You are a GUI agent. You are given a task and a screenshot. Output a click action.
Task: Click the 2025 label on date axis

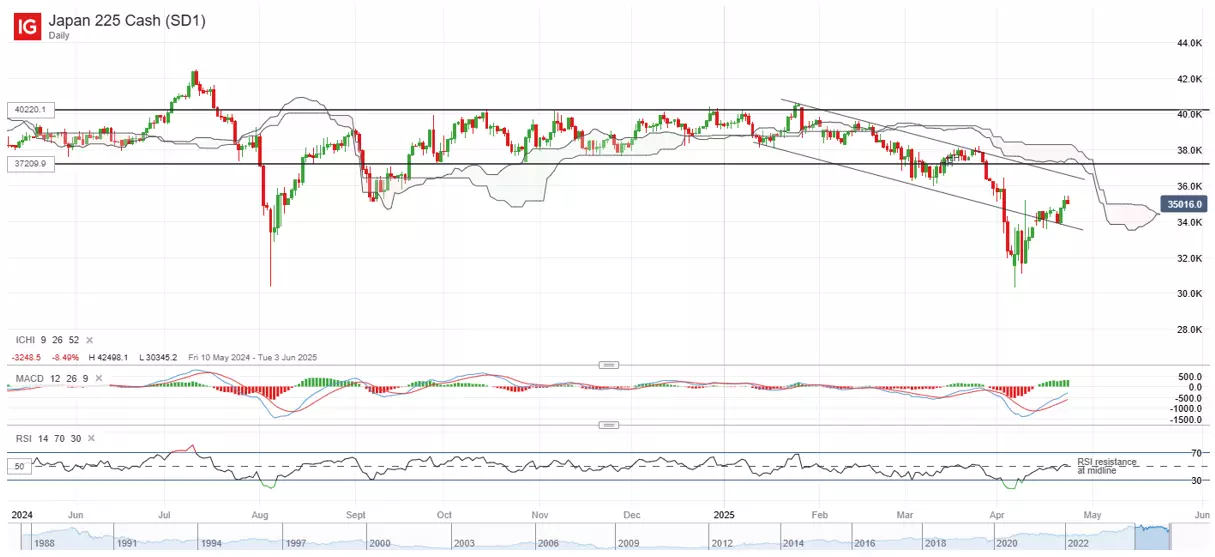pyautogui.click(x=724, y=514)
